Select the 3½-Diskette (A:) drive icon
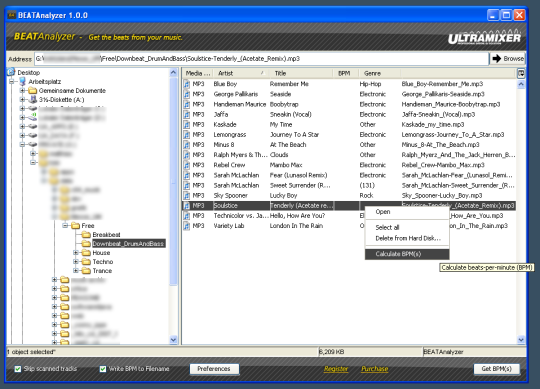Viewport: 540px width, 389px height. (x=33, y=99)
